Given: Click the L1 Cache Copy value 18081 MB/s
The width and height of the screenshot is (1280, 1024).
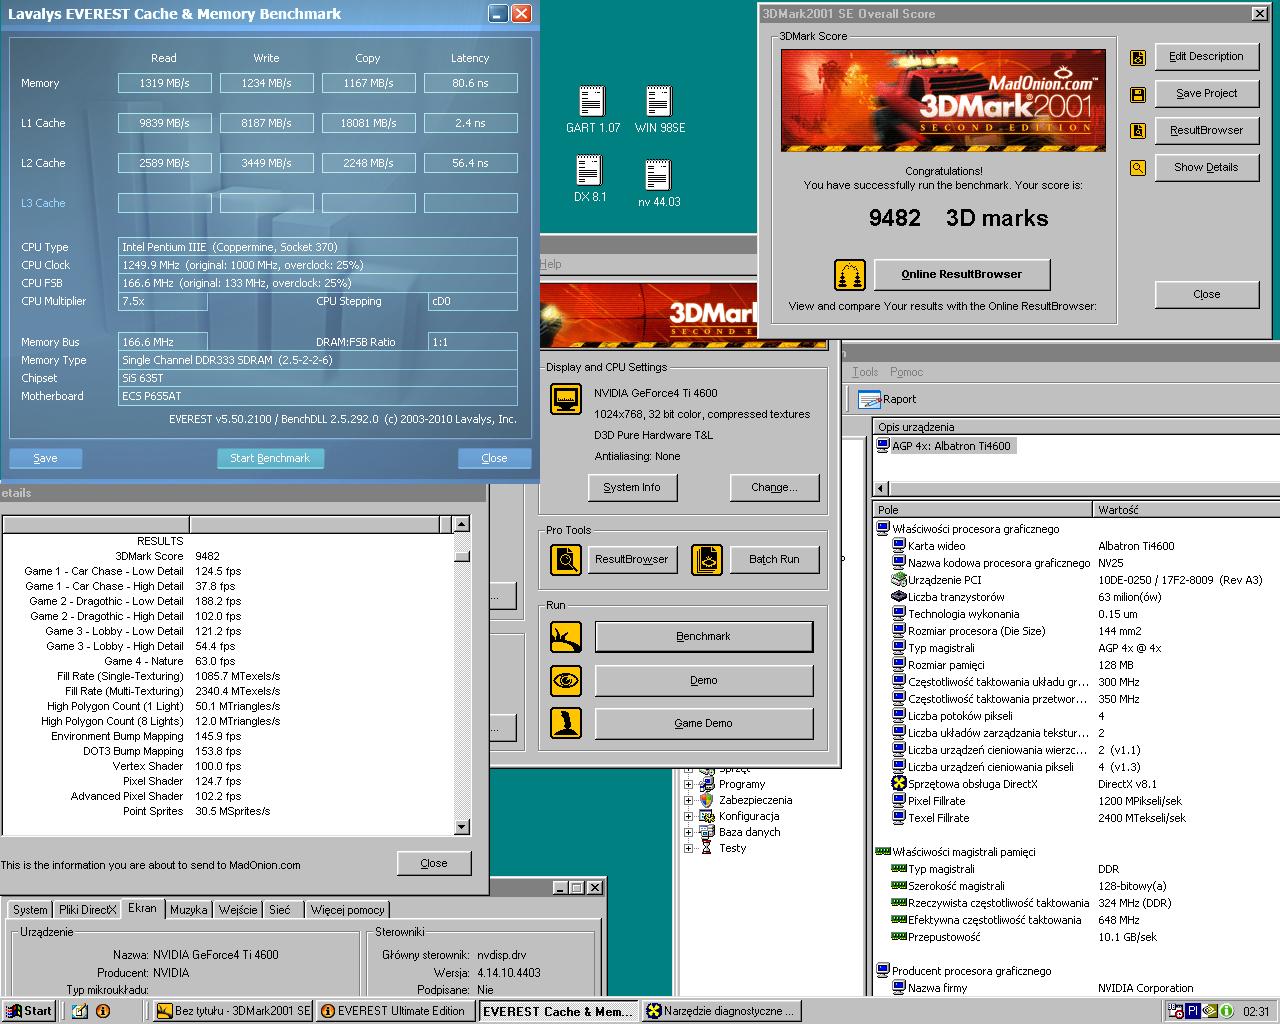Looking at the screenshot, I should pyautogui.click(x=368, y=123).
